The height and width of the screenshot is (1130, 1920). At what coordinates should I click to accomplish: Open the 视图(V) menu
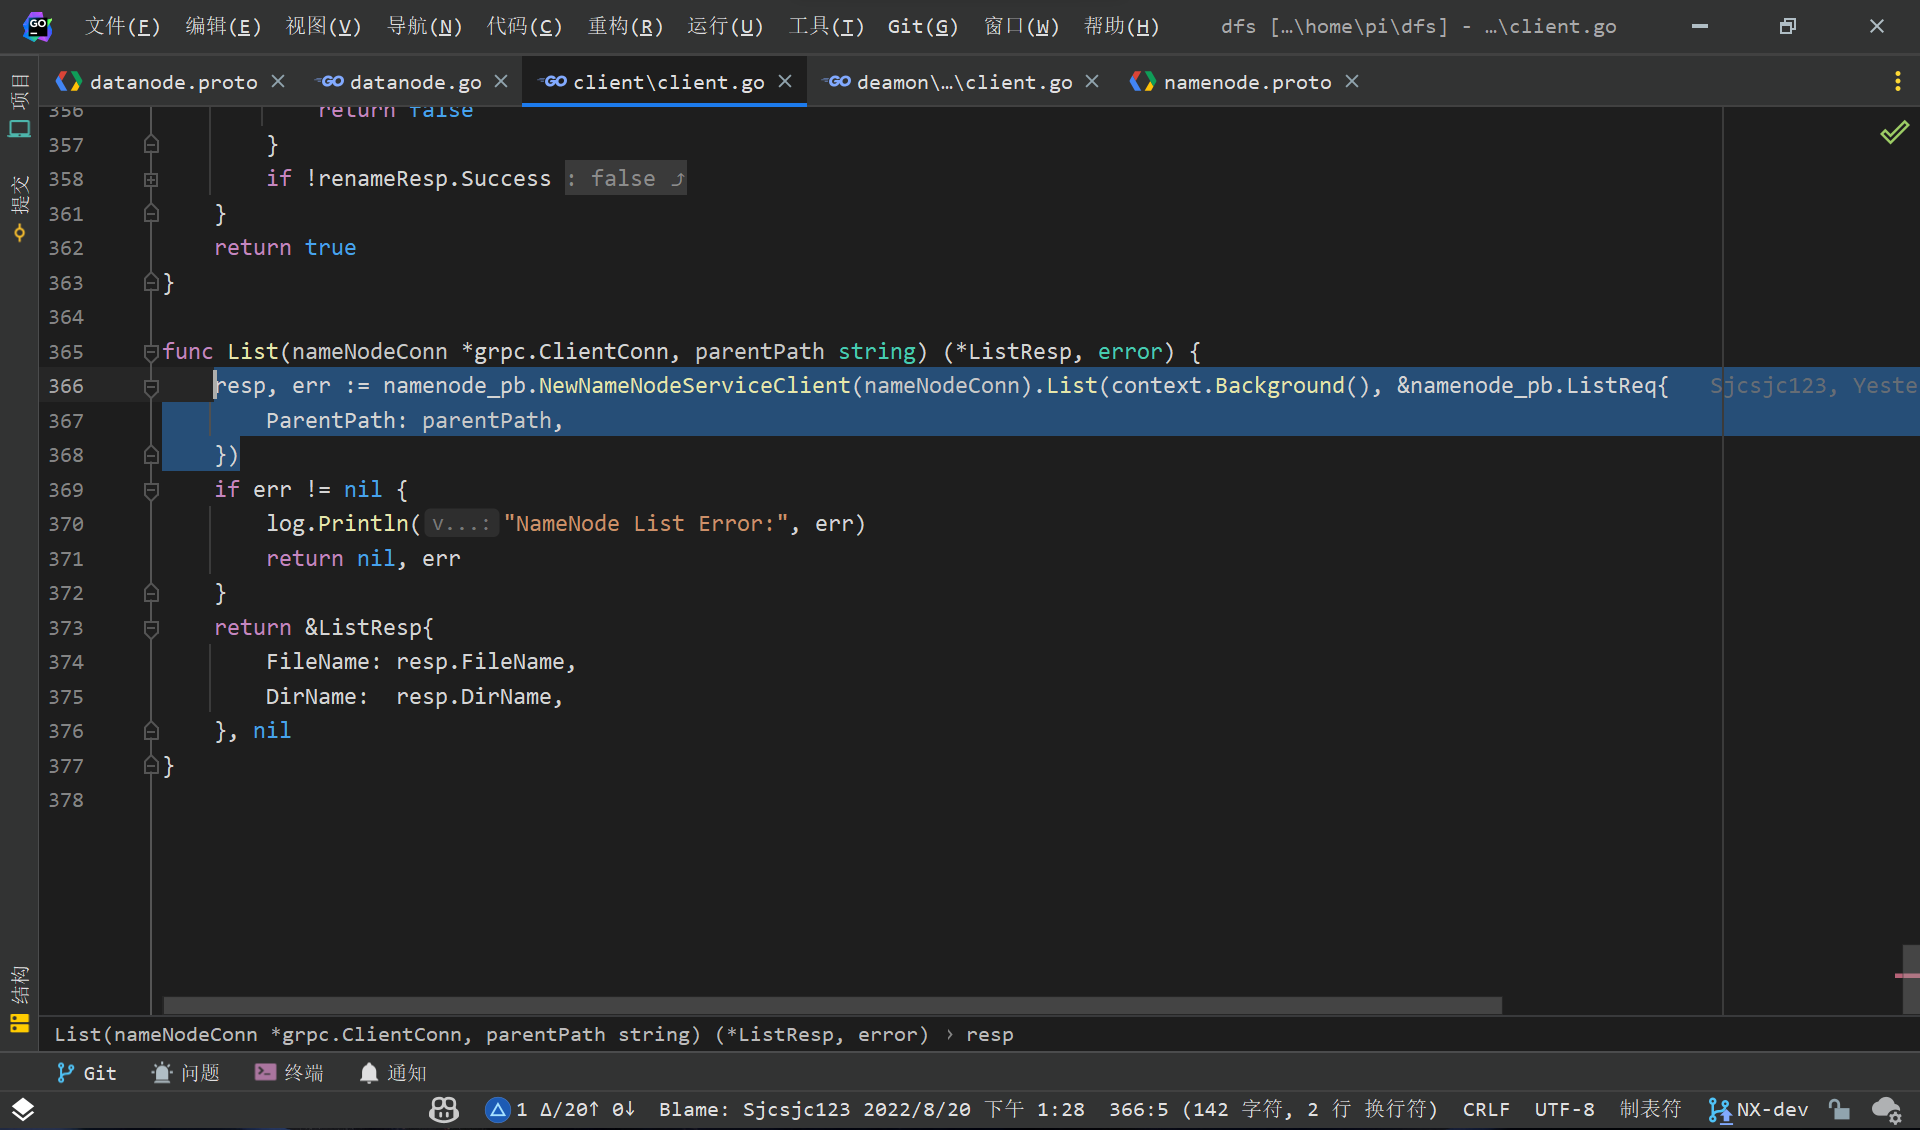(323, 26)
